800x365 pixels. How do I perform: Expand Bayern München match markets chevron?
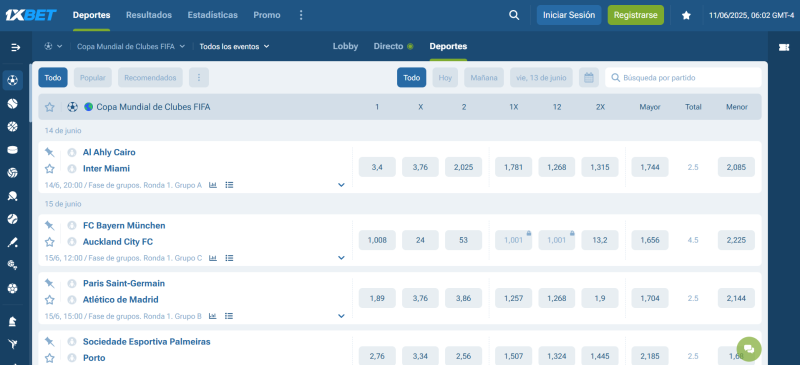[x=341, y=258]
